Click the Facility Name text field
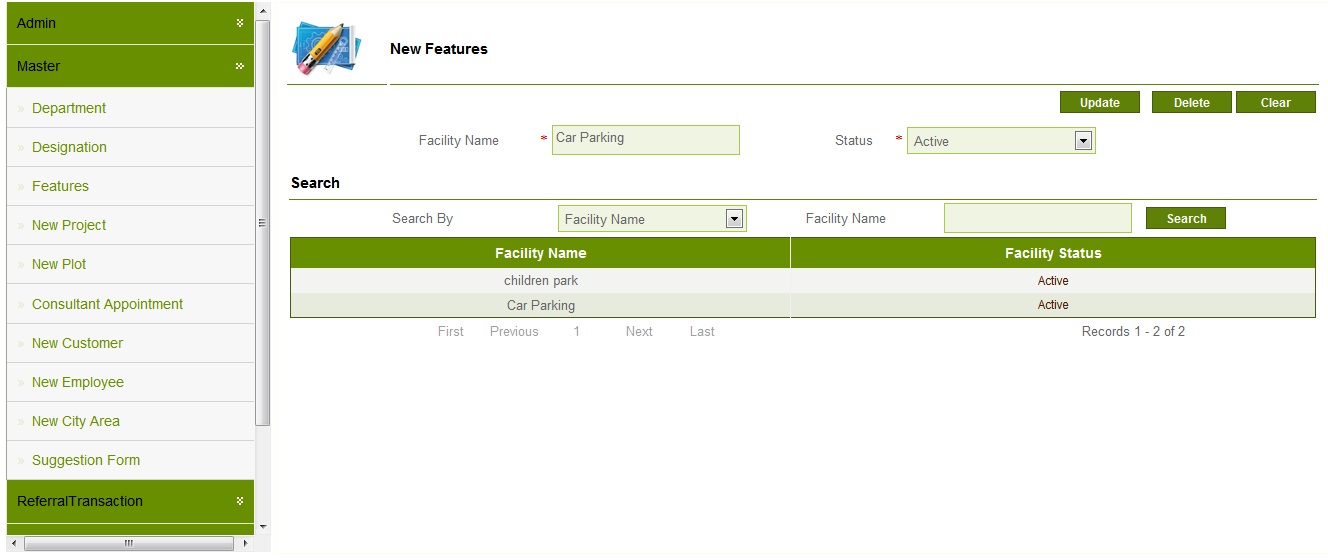The height and width of the screenshot is (560, 1328). 645,140
